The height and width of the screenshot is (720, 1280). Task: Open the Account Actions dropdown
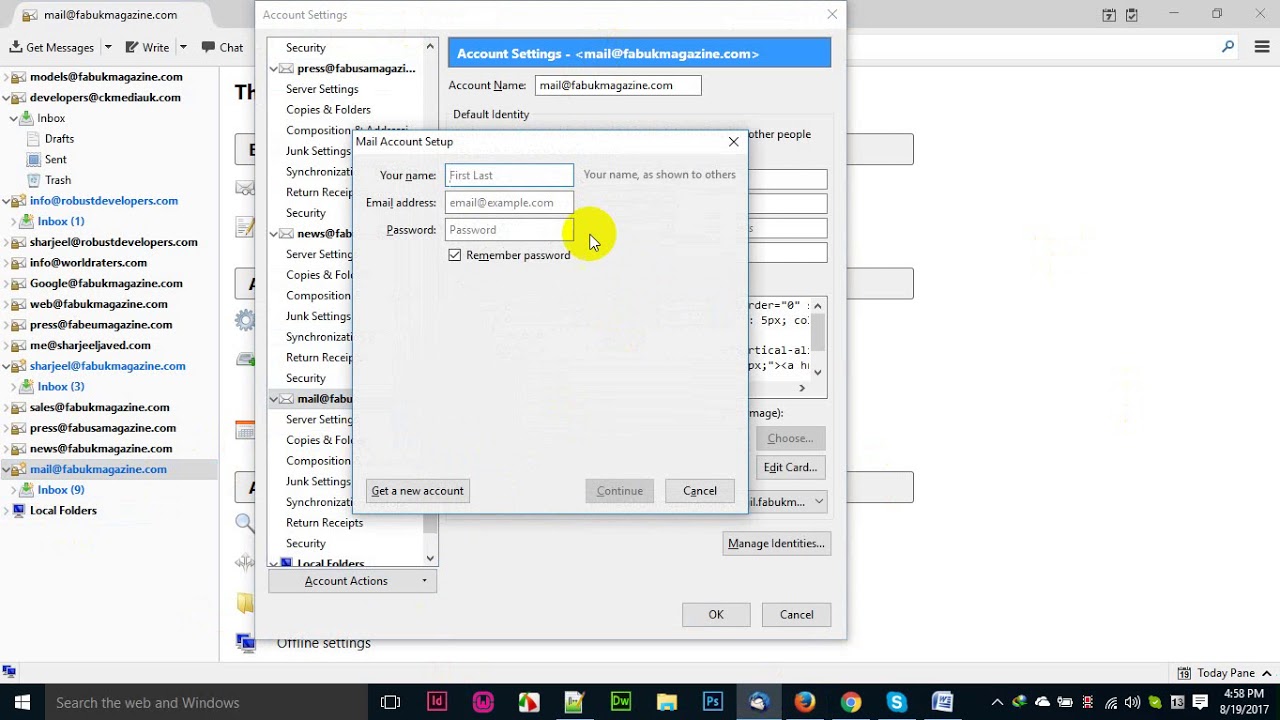(x=352, y=581)
